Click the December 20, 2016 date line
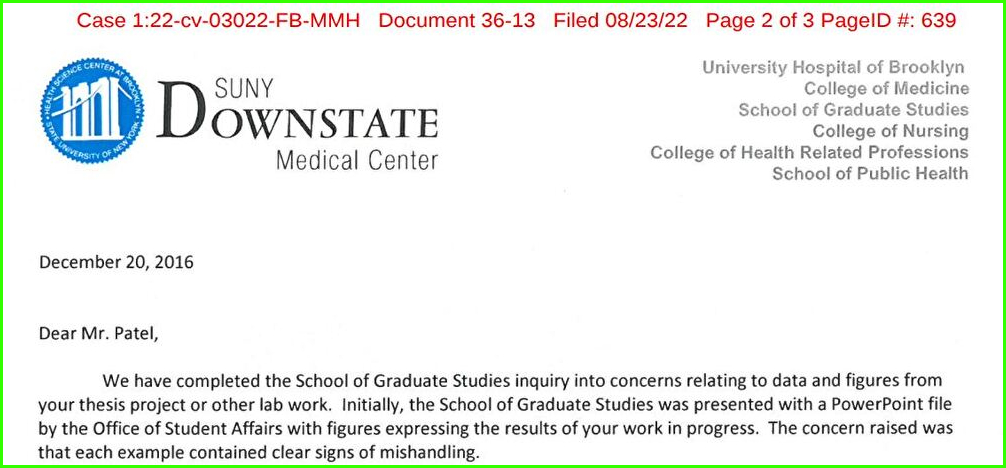This screenshot has width=1006, height=468. [x=116, y=263]
